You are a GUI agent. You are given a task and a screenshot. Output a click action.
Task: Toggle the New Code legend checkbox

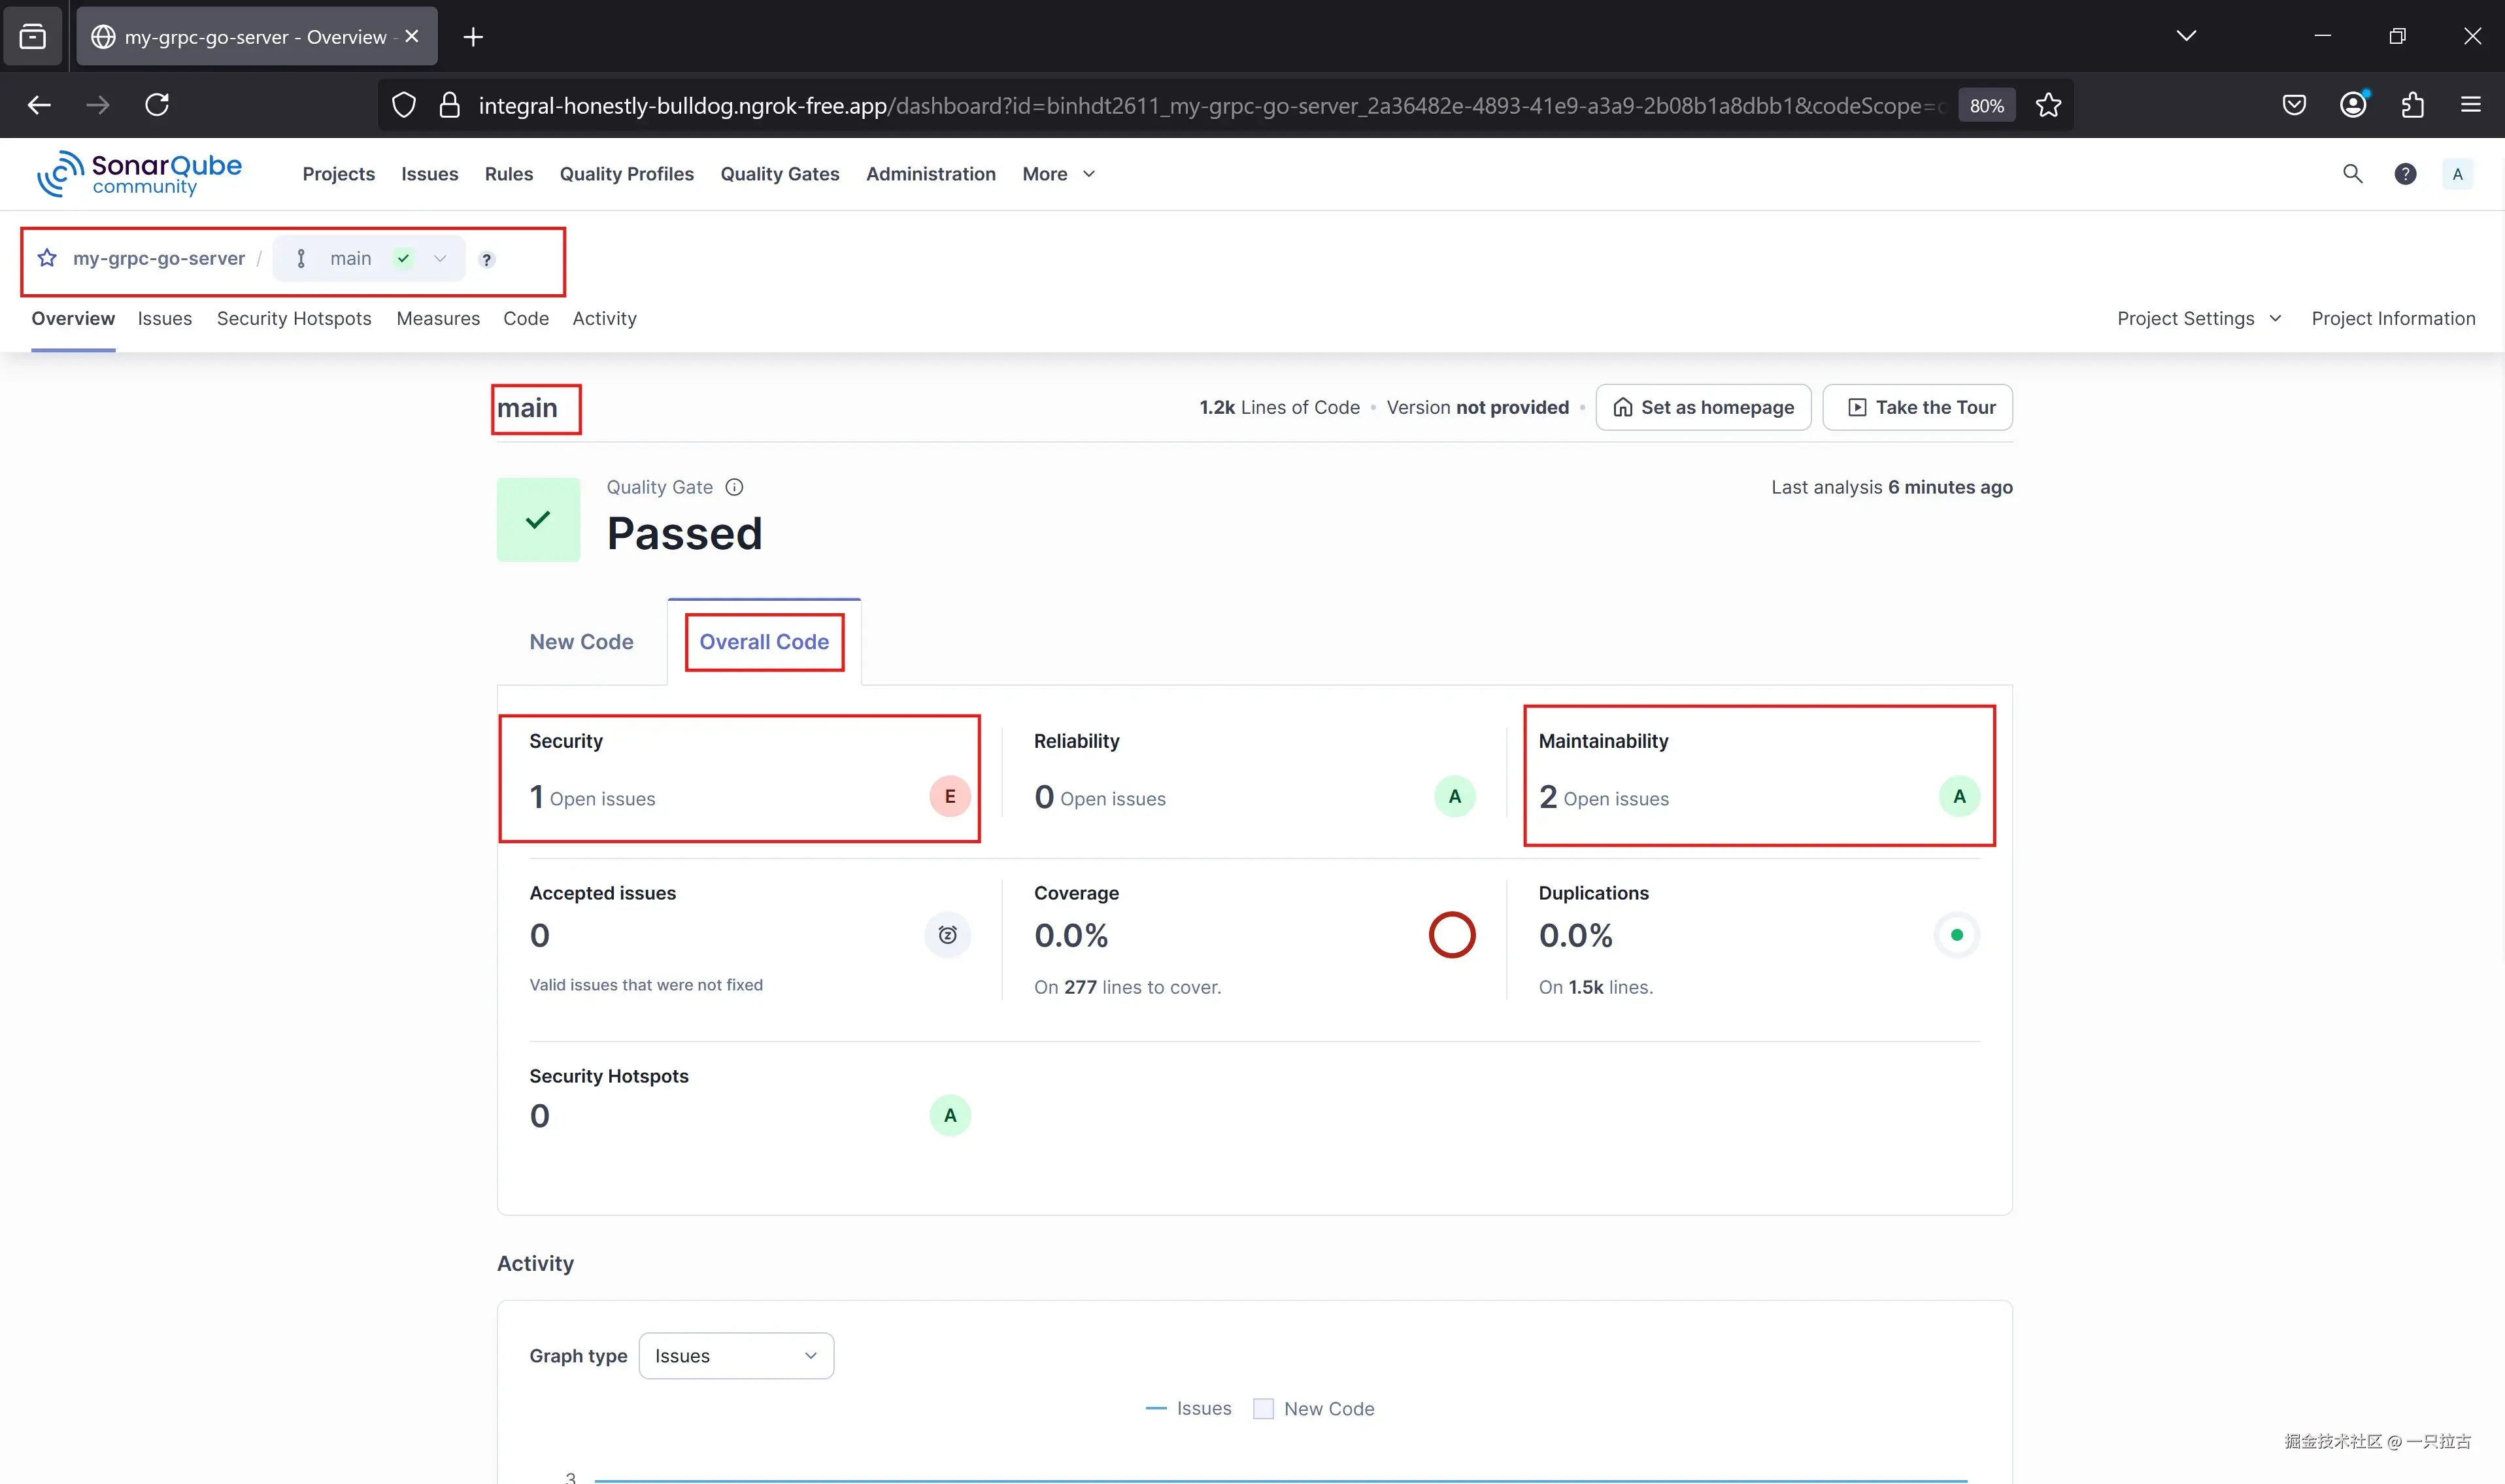tap(1263, 1408)
